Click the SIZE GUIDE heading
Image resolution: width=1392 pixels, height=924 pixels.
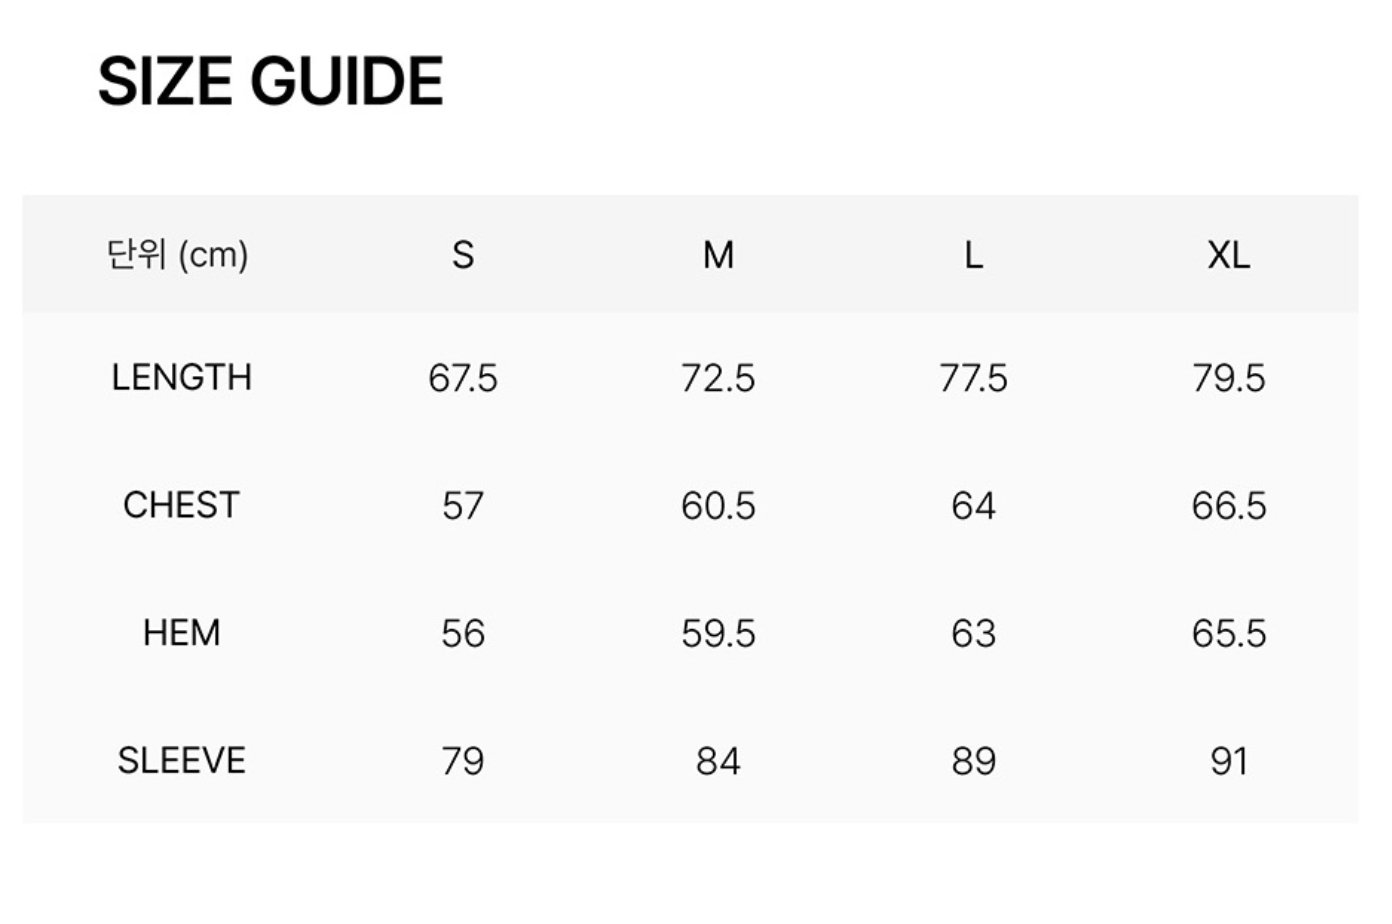(270, 81)
